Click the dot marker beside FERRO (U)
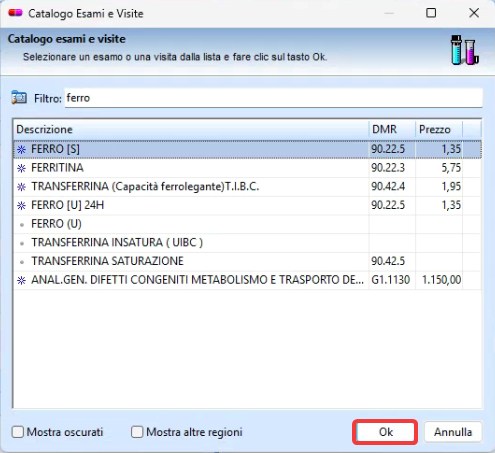The height and width of the screenshot is (453, 495). [x=22, y=225]
